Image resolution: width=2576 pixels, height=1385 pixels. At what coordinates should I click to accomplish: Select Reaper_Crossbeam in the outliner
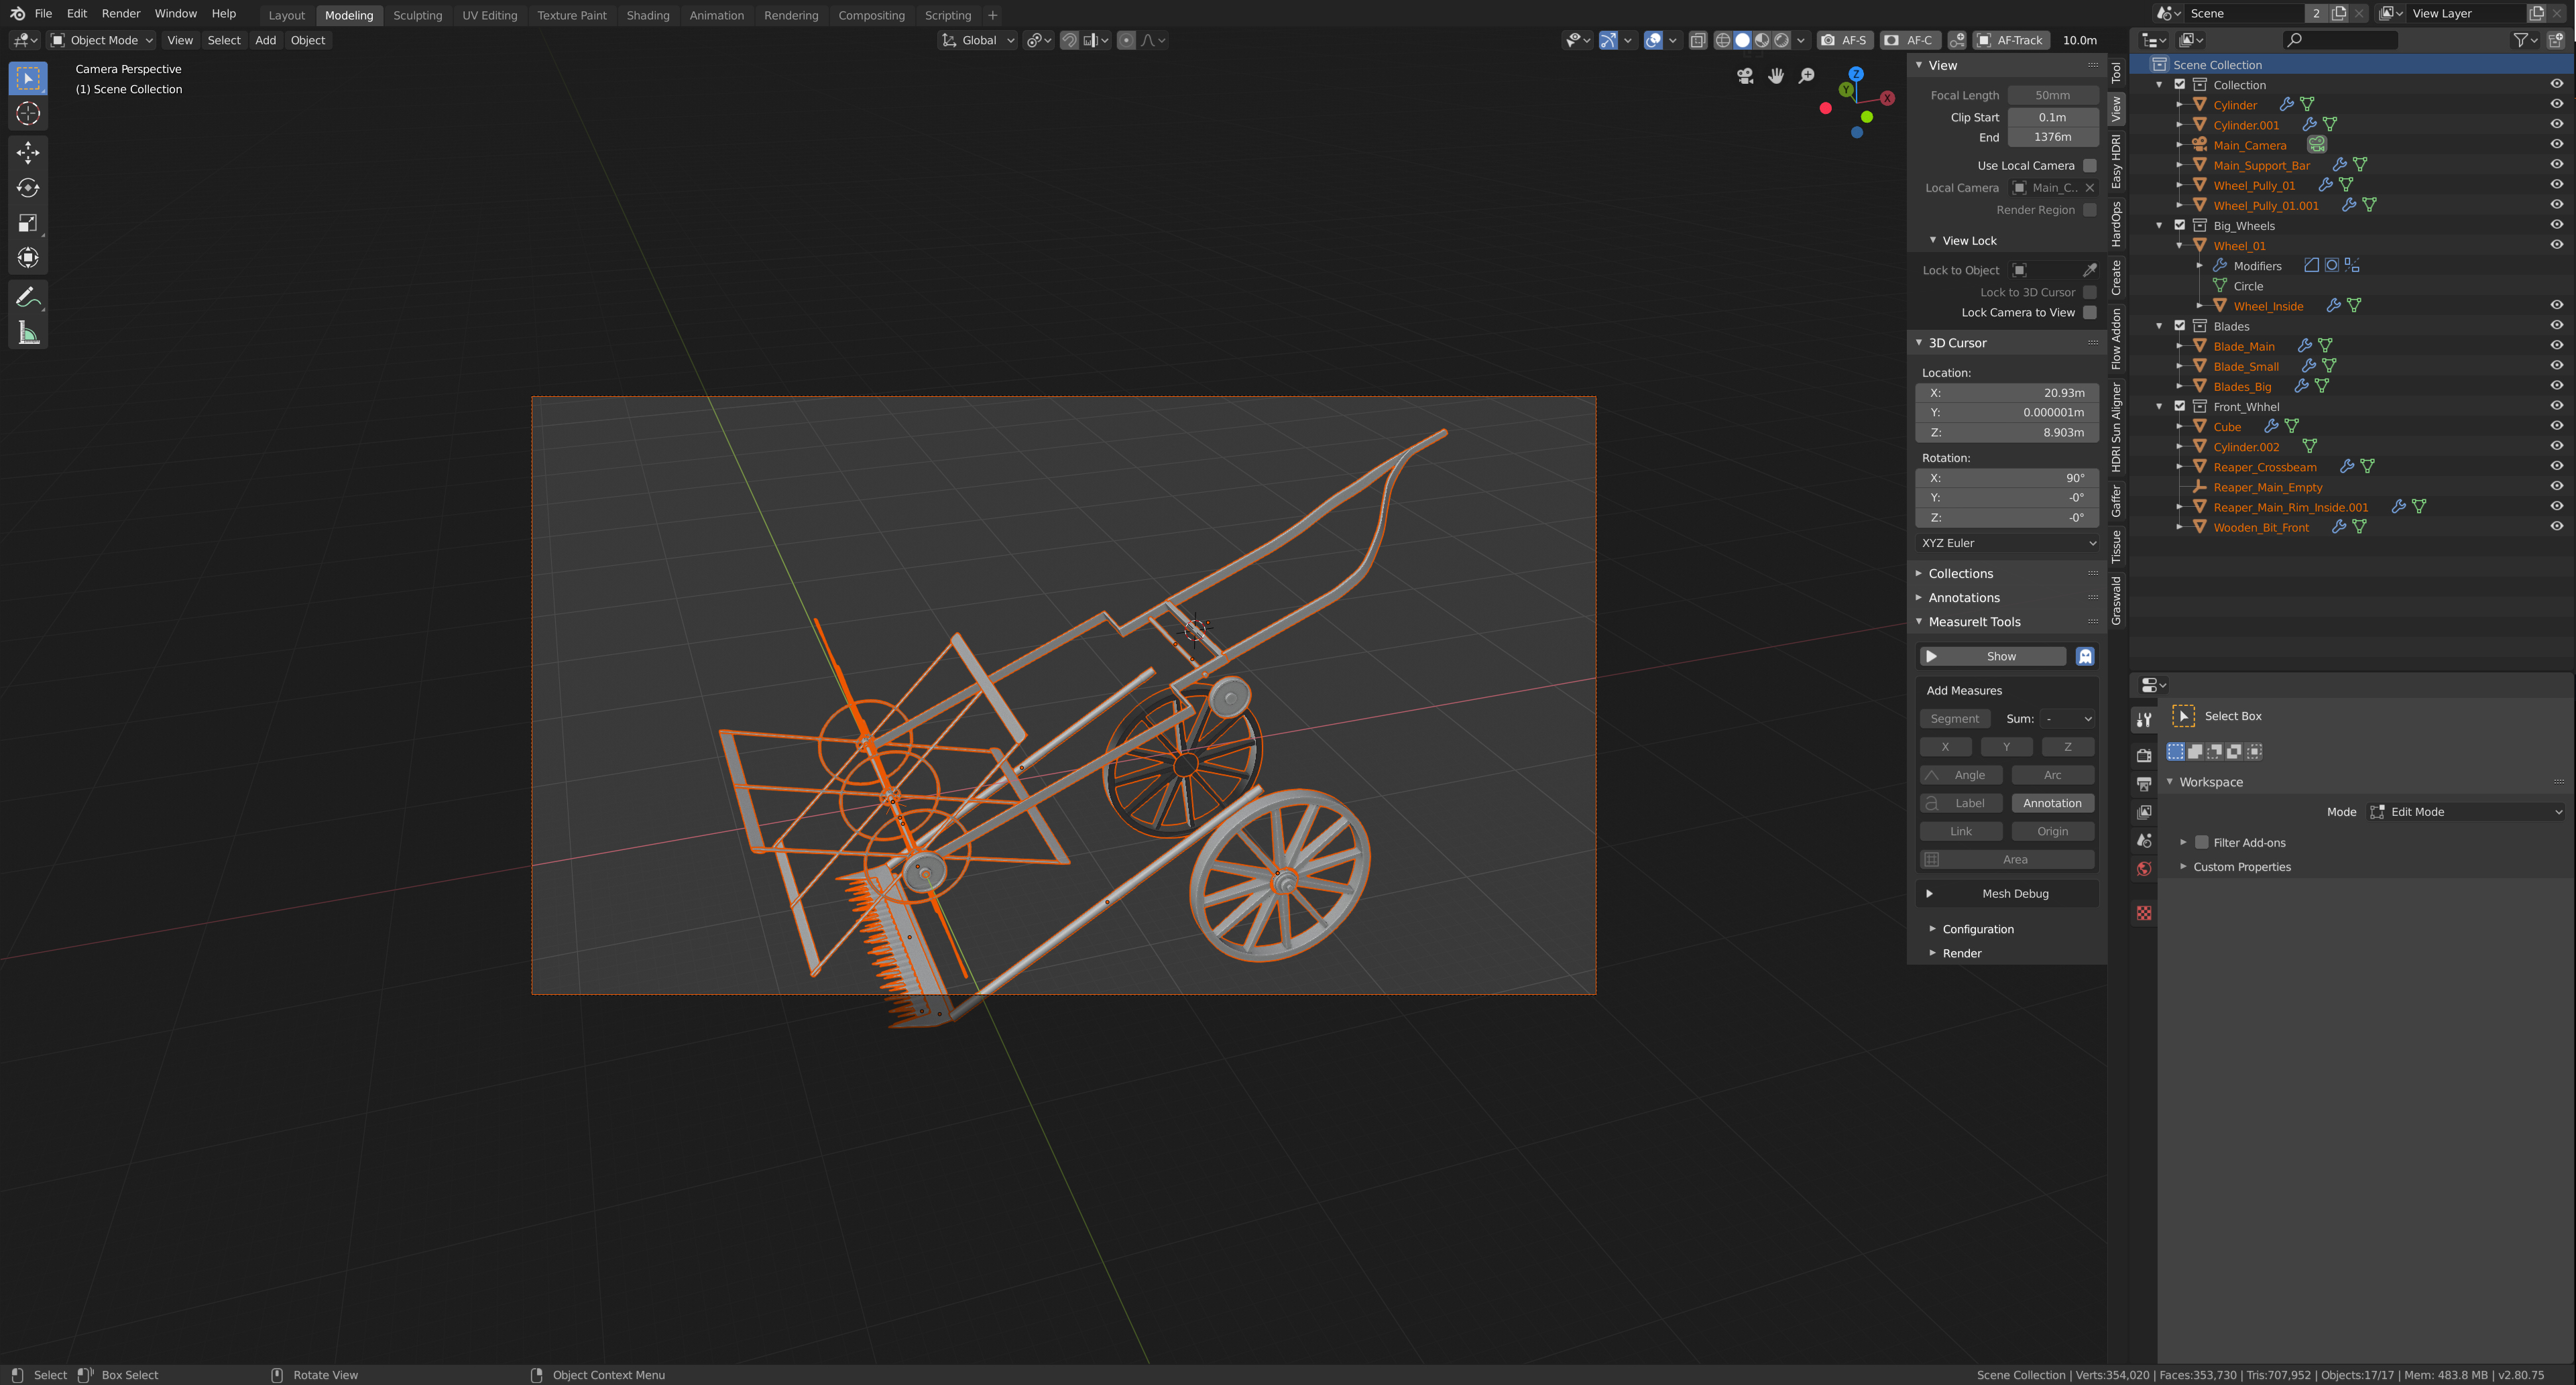pyautogui.click(x=2264, y=467)
